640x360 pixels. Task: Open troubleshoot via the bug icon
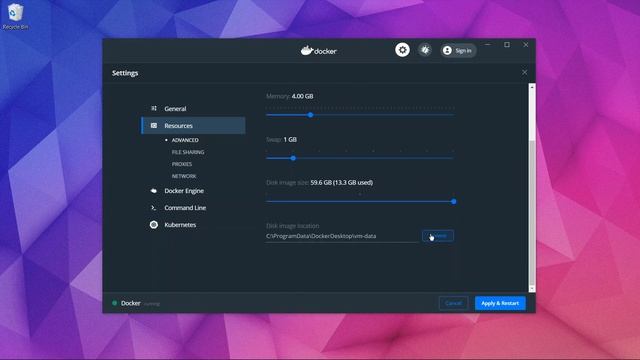425,50
